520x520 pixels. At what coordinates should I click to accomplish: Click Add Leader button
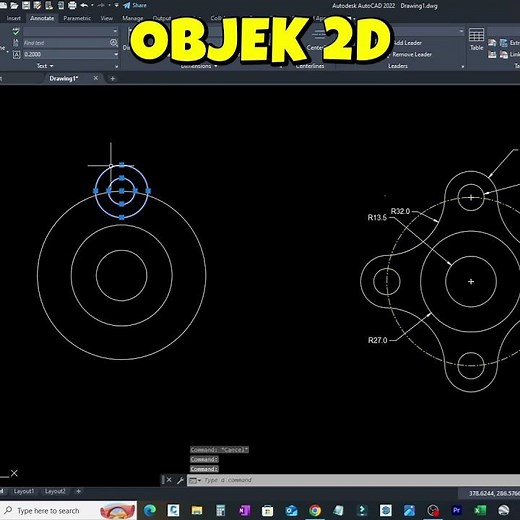(407, 43)
